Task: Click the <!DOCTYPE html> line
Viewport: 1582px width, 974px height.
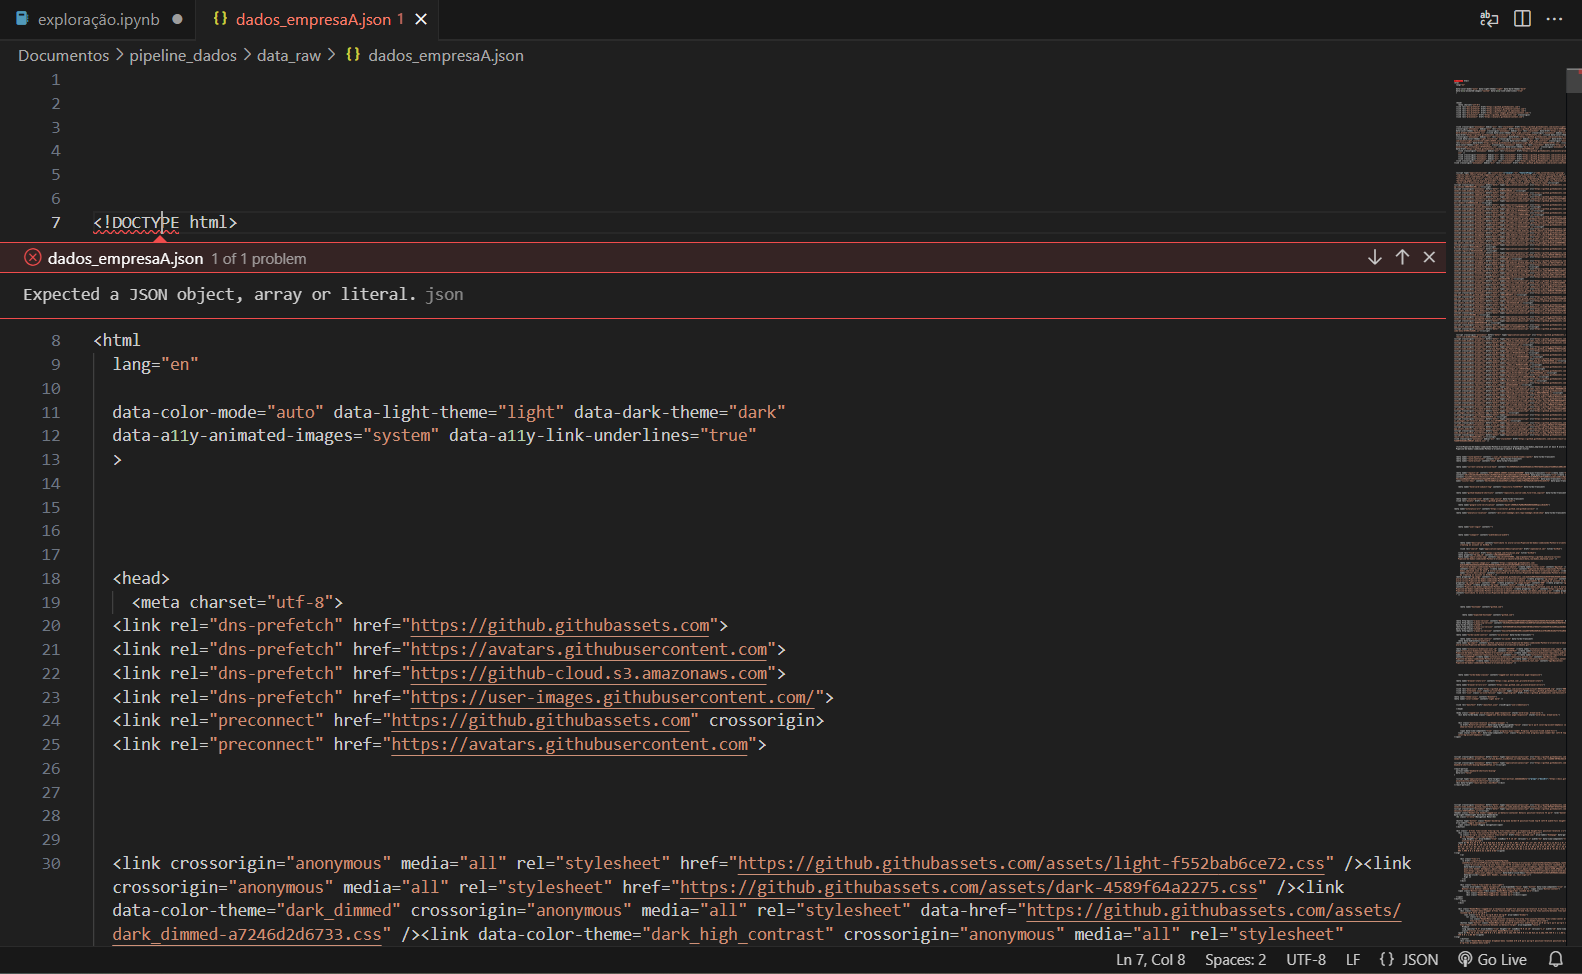Action: [165, 223]
